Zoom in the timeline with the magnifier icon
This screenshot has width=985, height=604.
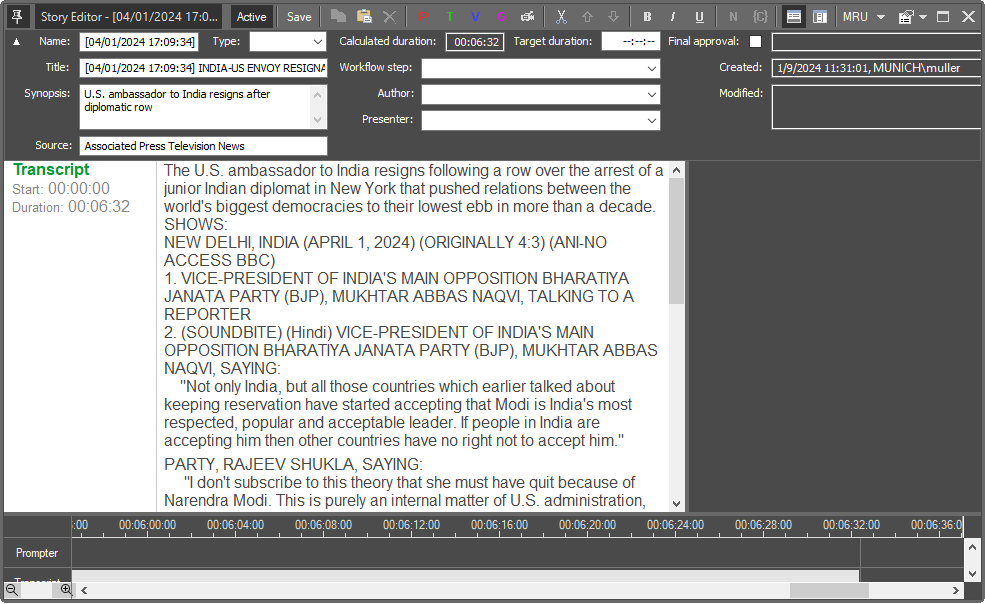66,590
